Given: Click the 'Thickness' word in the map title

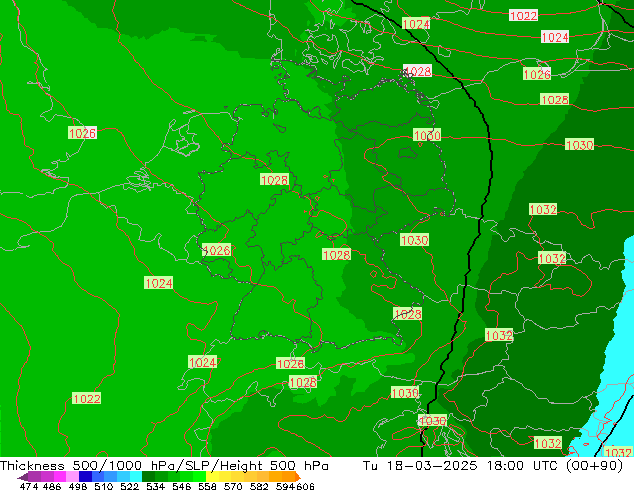Looking at the screenshot, I should tap(32, 466).
